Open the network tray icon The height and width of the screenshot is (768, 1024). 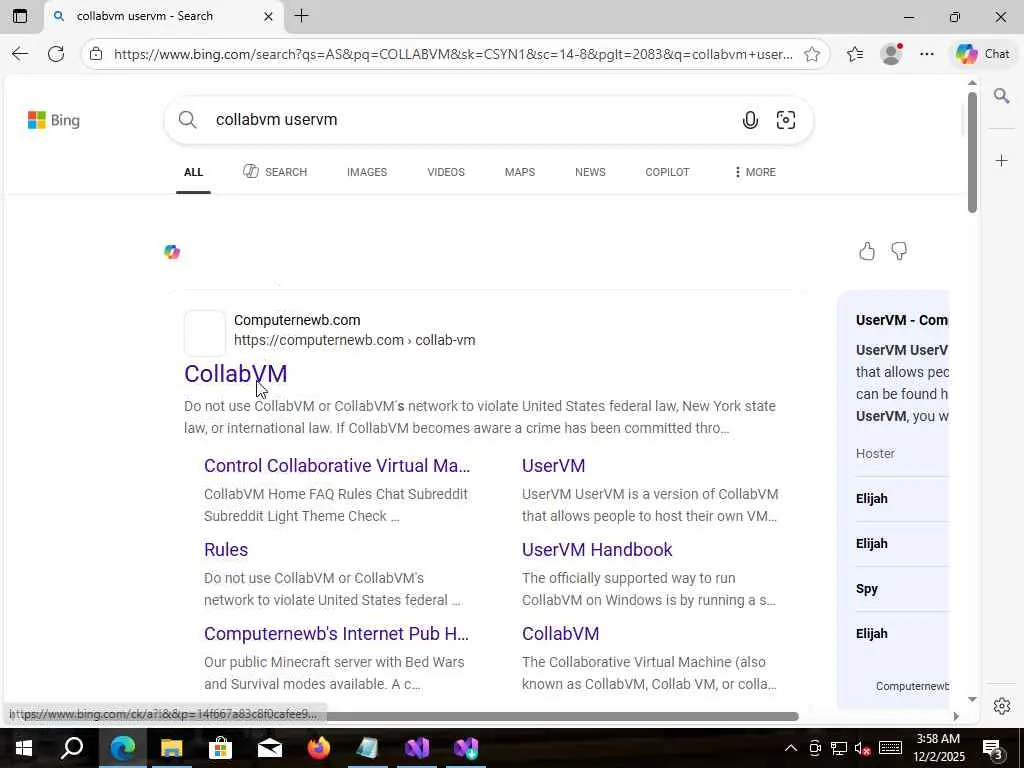(839, 748)
